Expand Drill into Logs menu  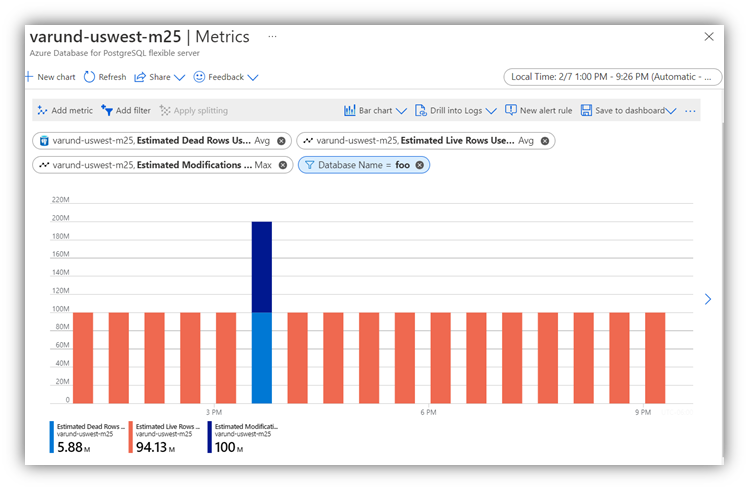[456, 110]
